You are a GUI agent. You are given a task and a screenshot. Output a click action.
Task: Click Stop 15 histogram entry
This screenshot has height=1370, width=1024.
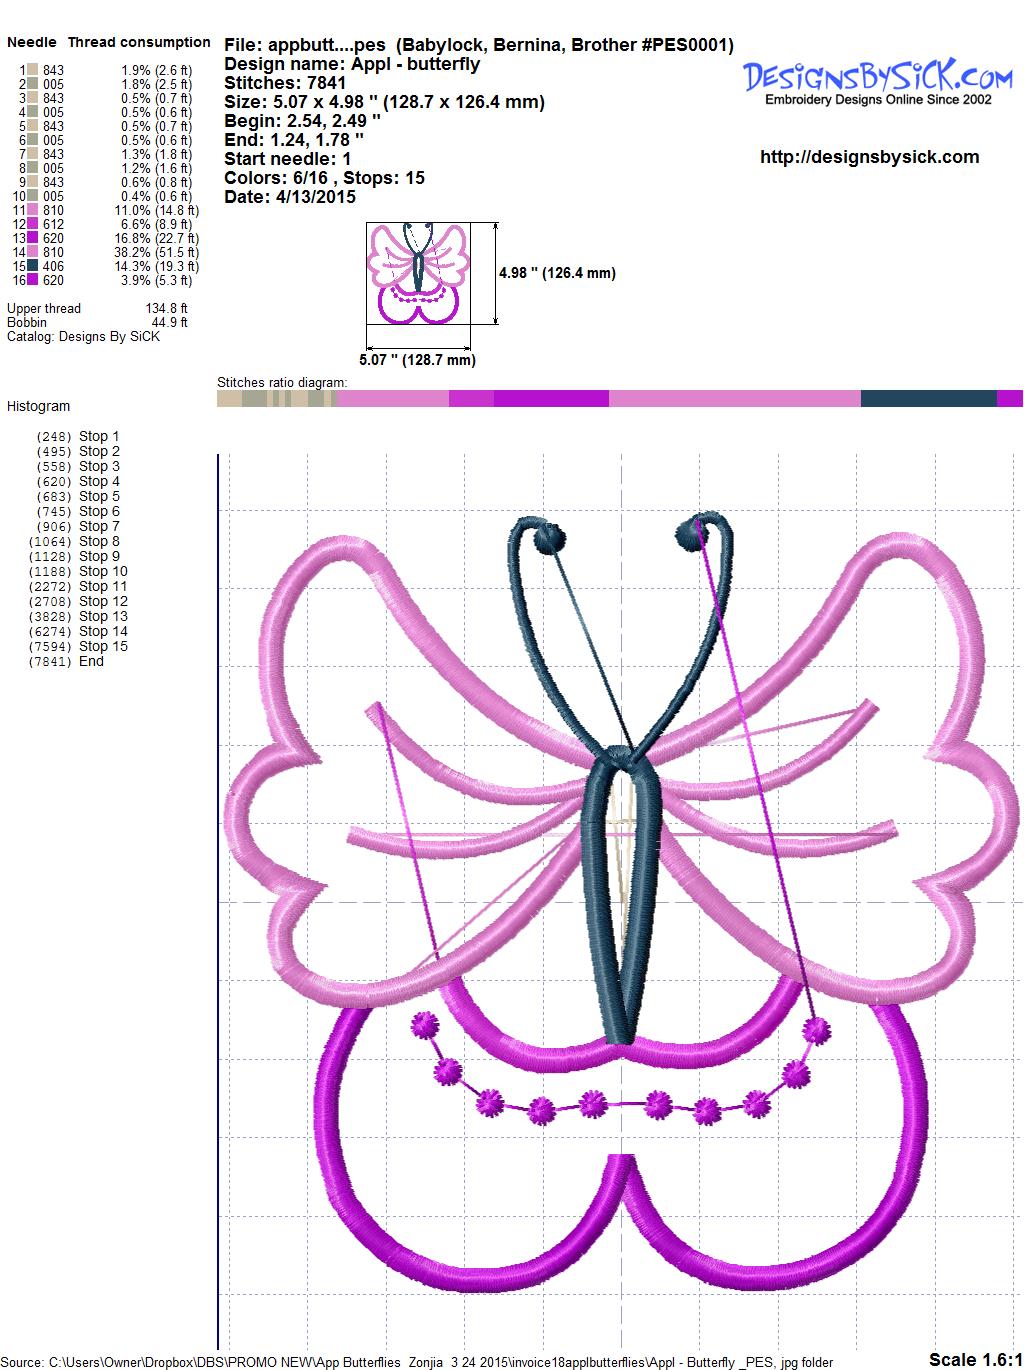pyautogui.click(x=102, y=646)
